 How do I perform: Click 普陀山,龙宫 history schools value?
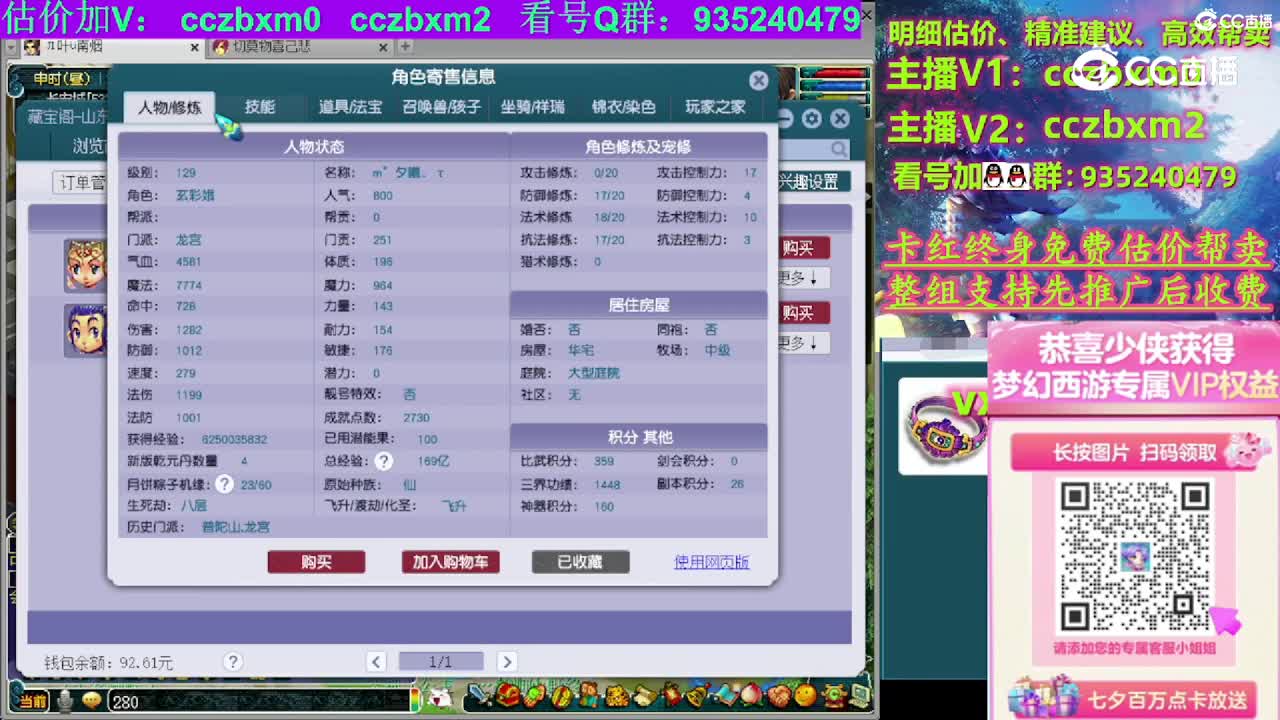(x=236, y=527)
